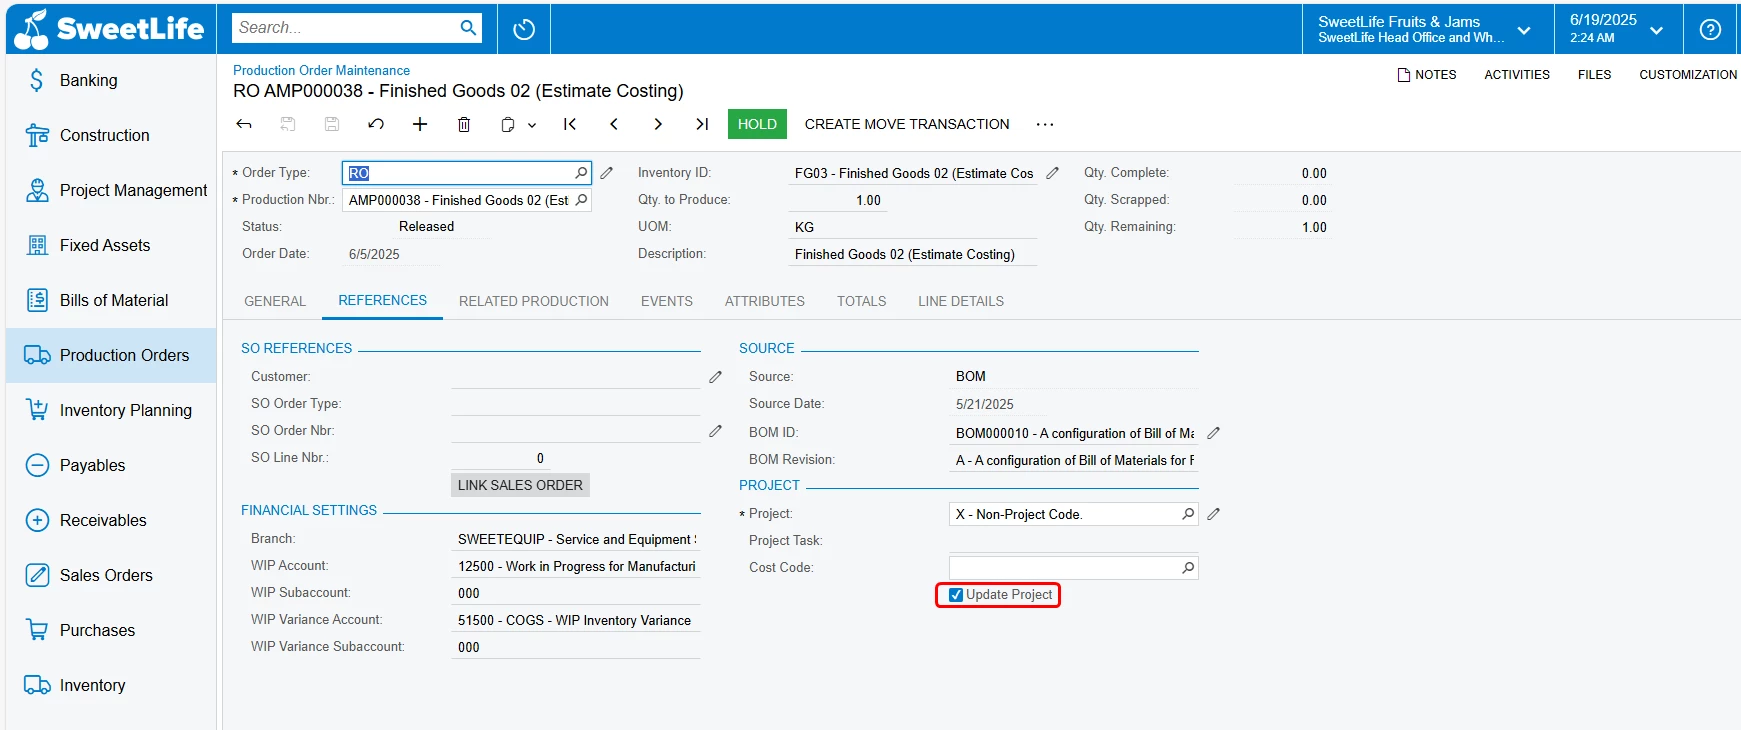Click the HOLD button

point(757,124)
